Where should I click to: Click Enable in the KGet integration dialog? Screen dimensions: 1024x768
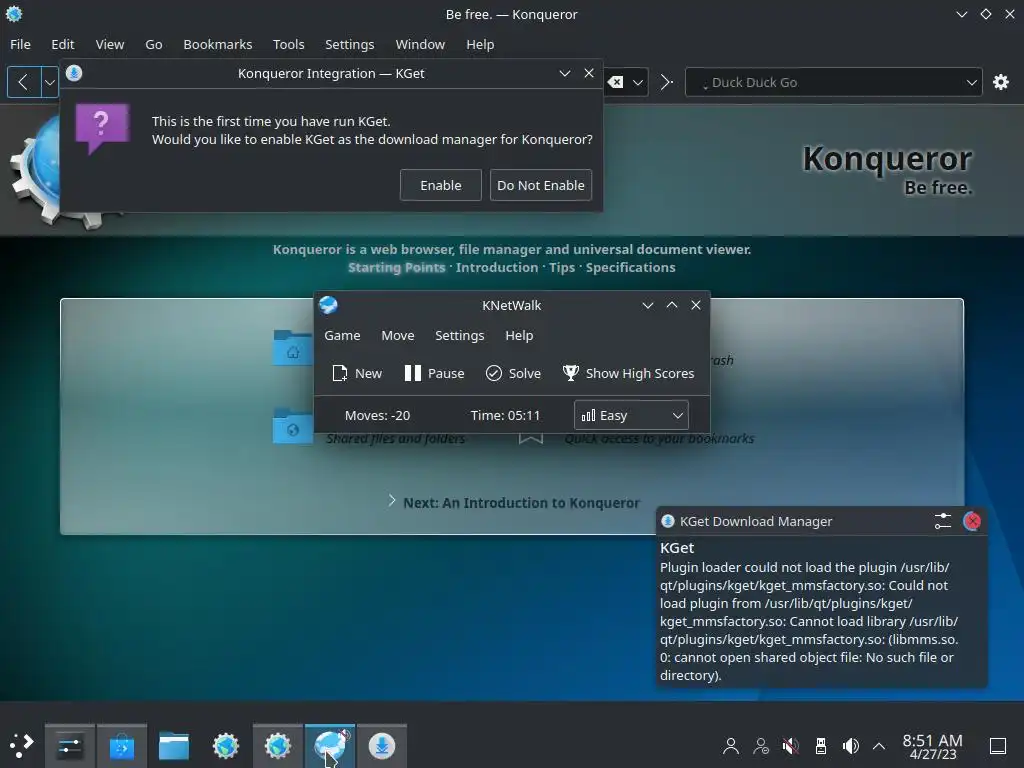(441, 185)
